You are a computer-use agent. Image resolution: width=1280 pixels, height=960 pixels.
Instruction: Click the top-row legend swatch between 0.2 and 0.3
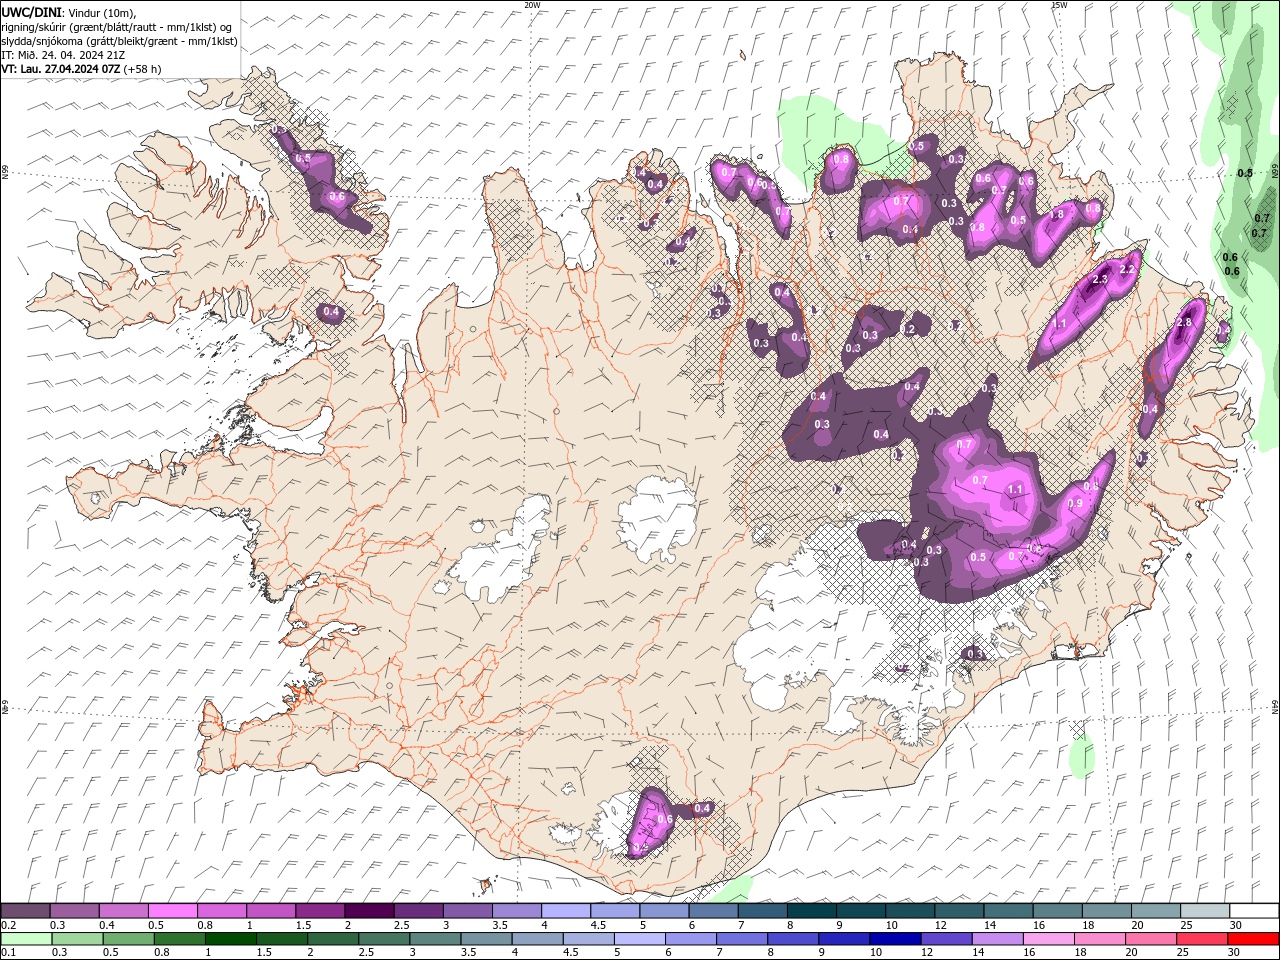[x=25, y=911]
